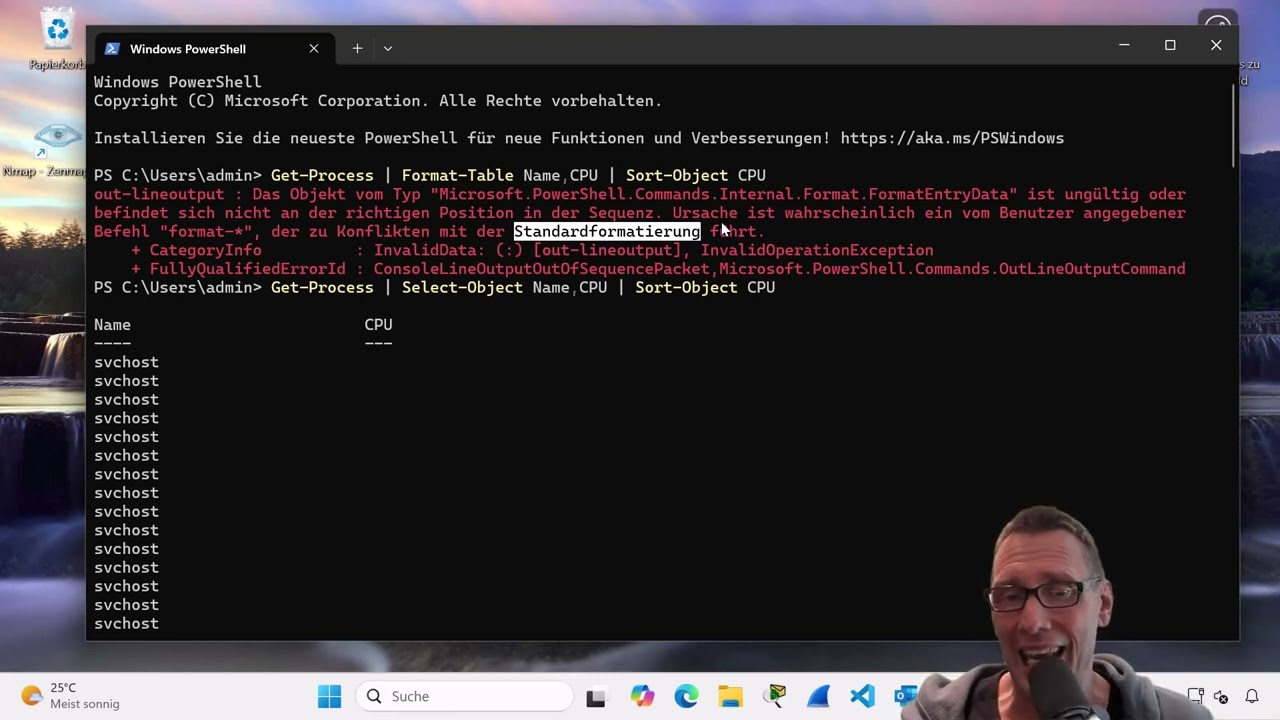The image size is (1280, 720).
Task: Click the Copyright Microsoft Corporation line
Action: click(378, 101)
